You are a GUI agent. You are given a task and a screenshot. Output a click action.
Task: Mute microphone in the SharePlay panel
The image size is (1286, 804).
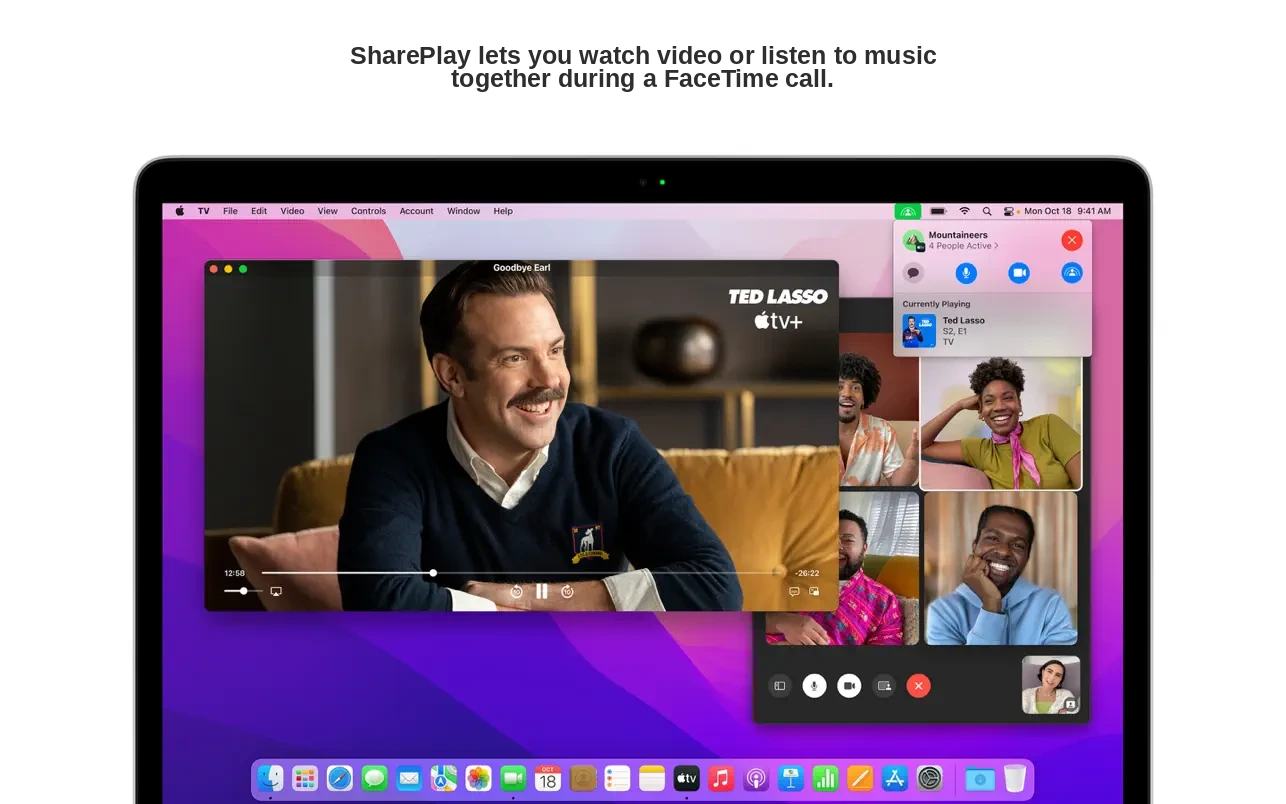(966, 272)
